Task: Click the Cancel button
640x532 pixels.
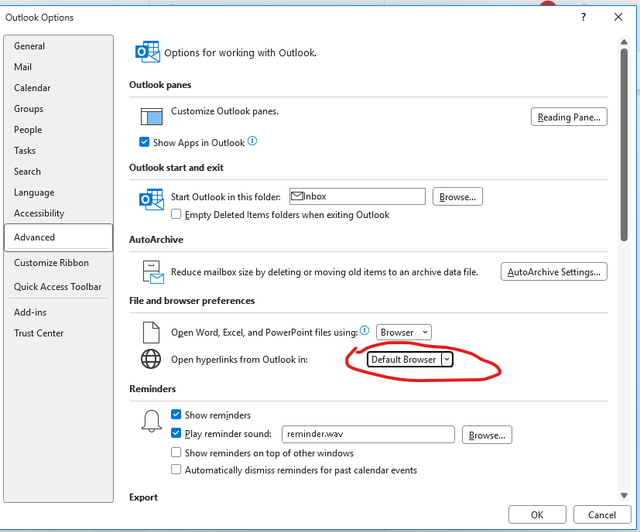Action: click(x=602, y=515)
